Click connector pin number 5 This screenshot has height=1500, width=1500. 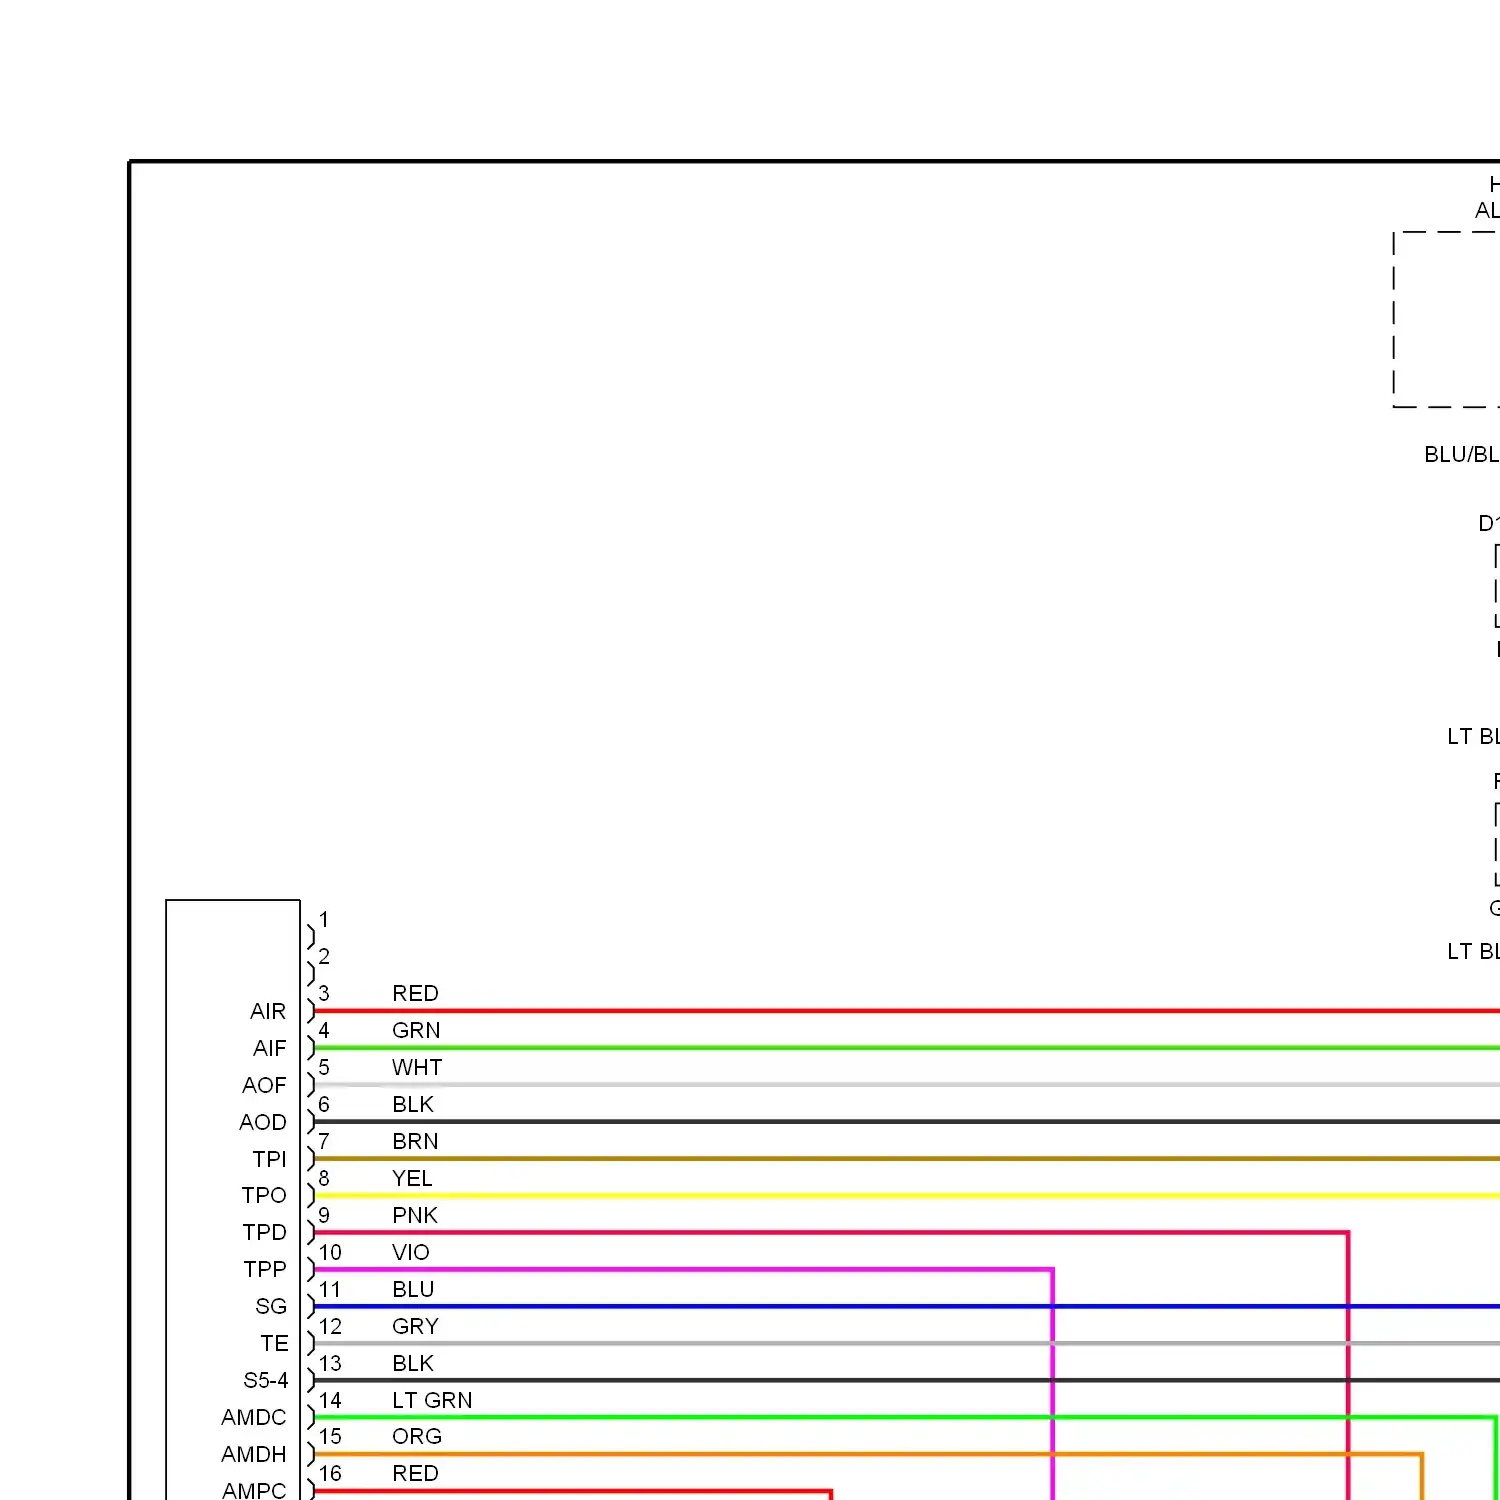tap(324, 1067)
